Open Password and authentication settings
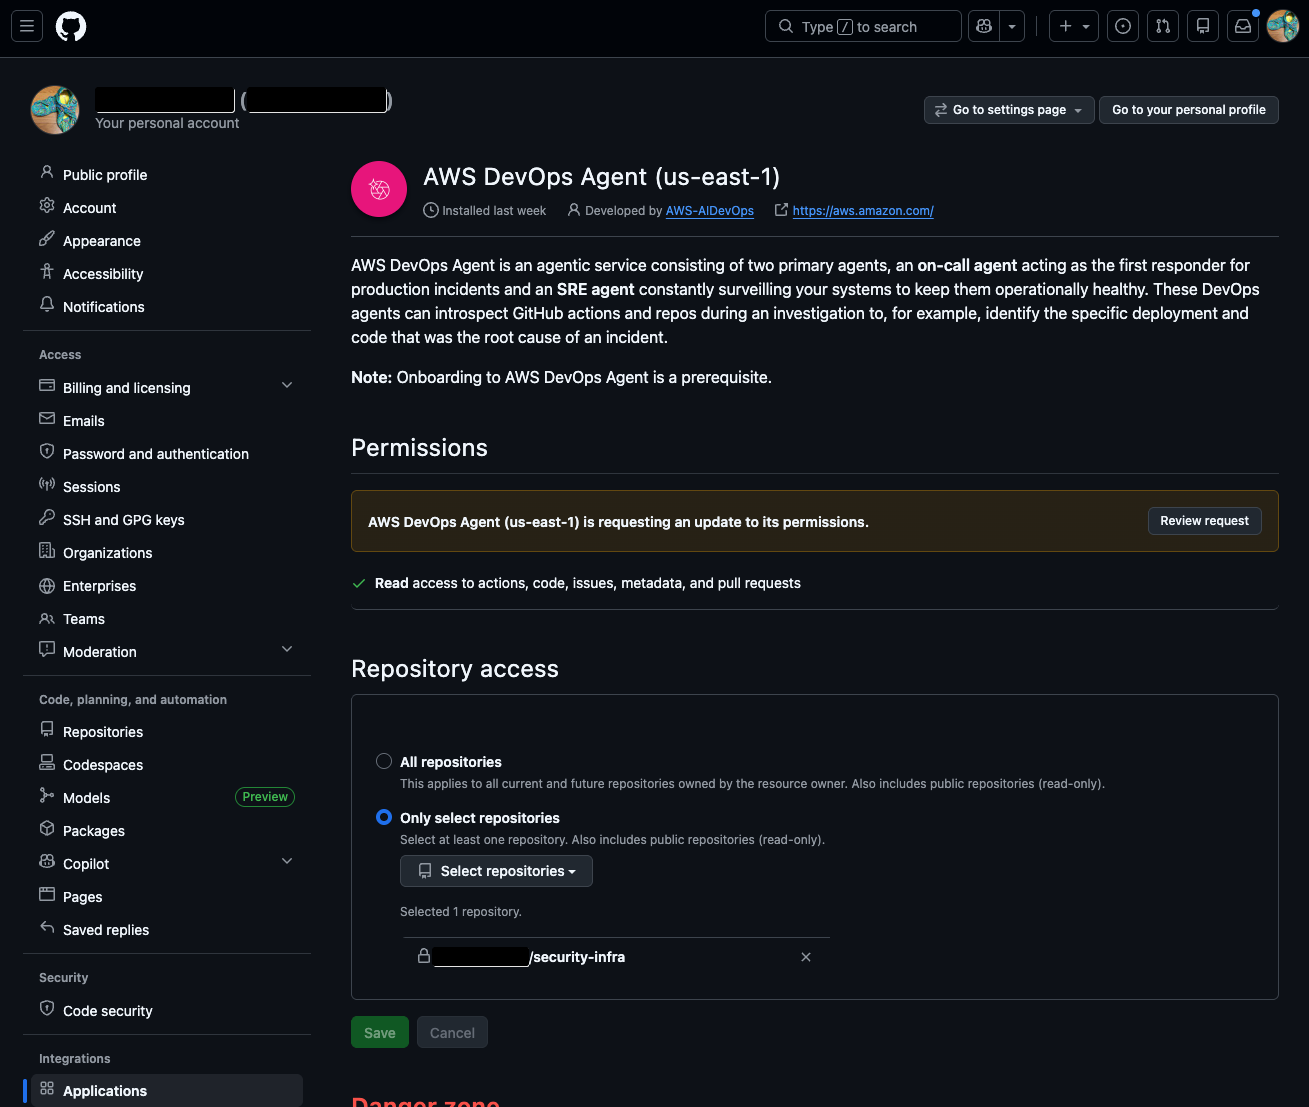 pyautogui.click(x=156, y=454)
